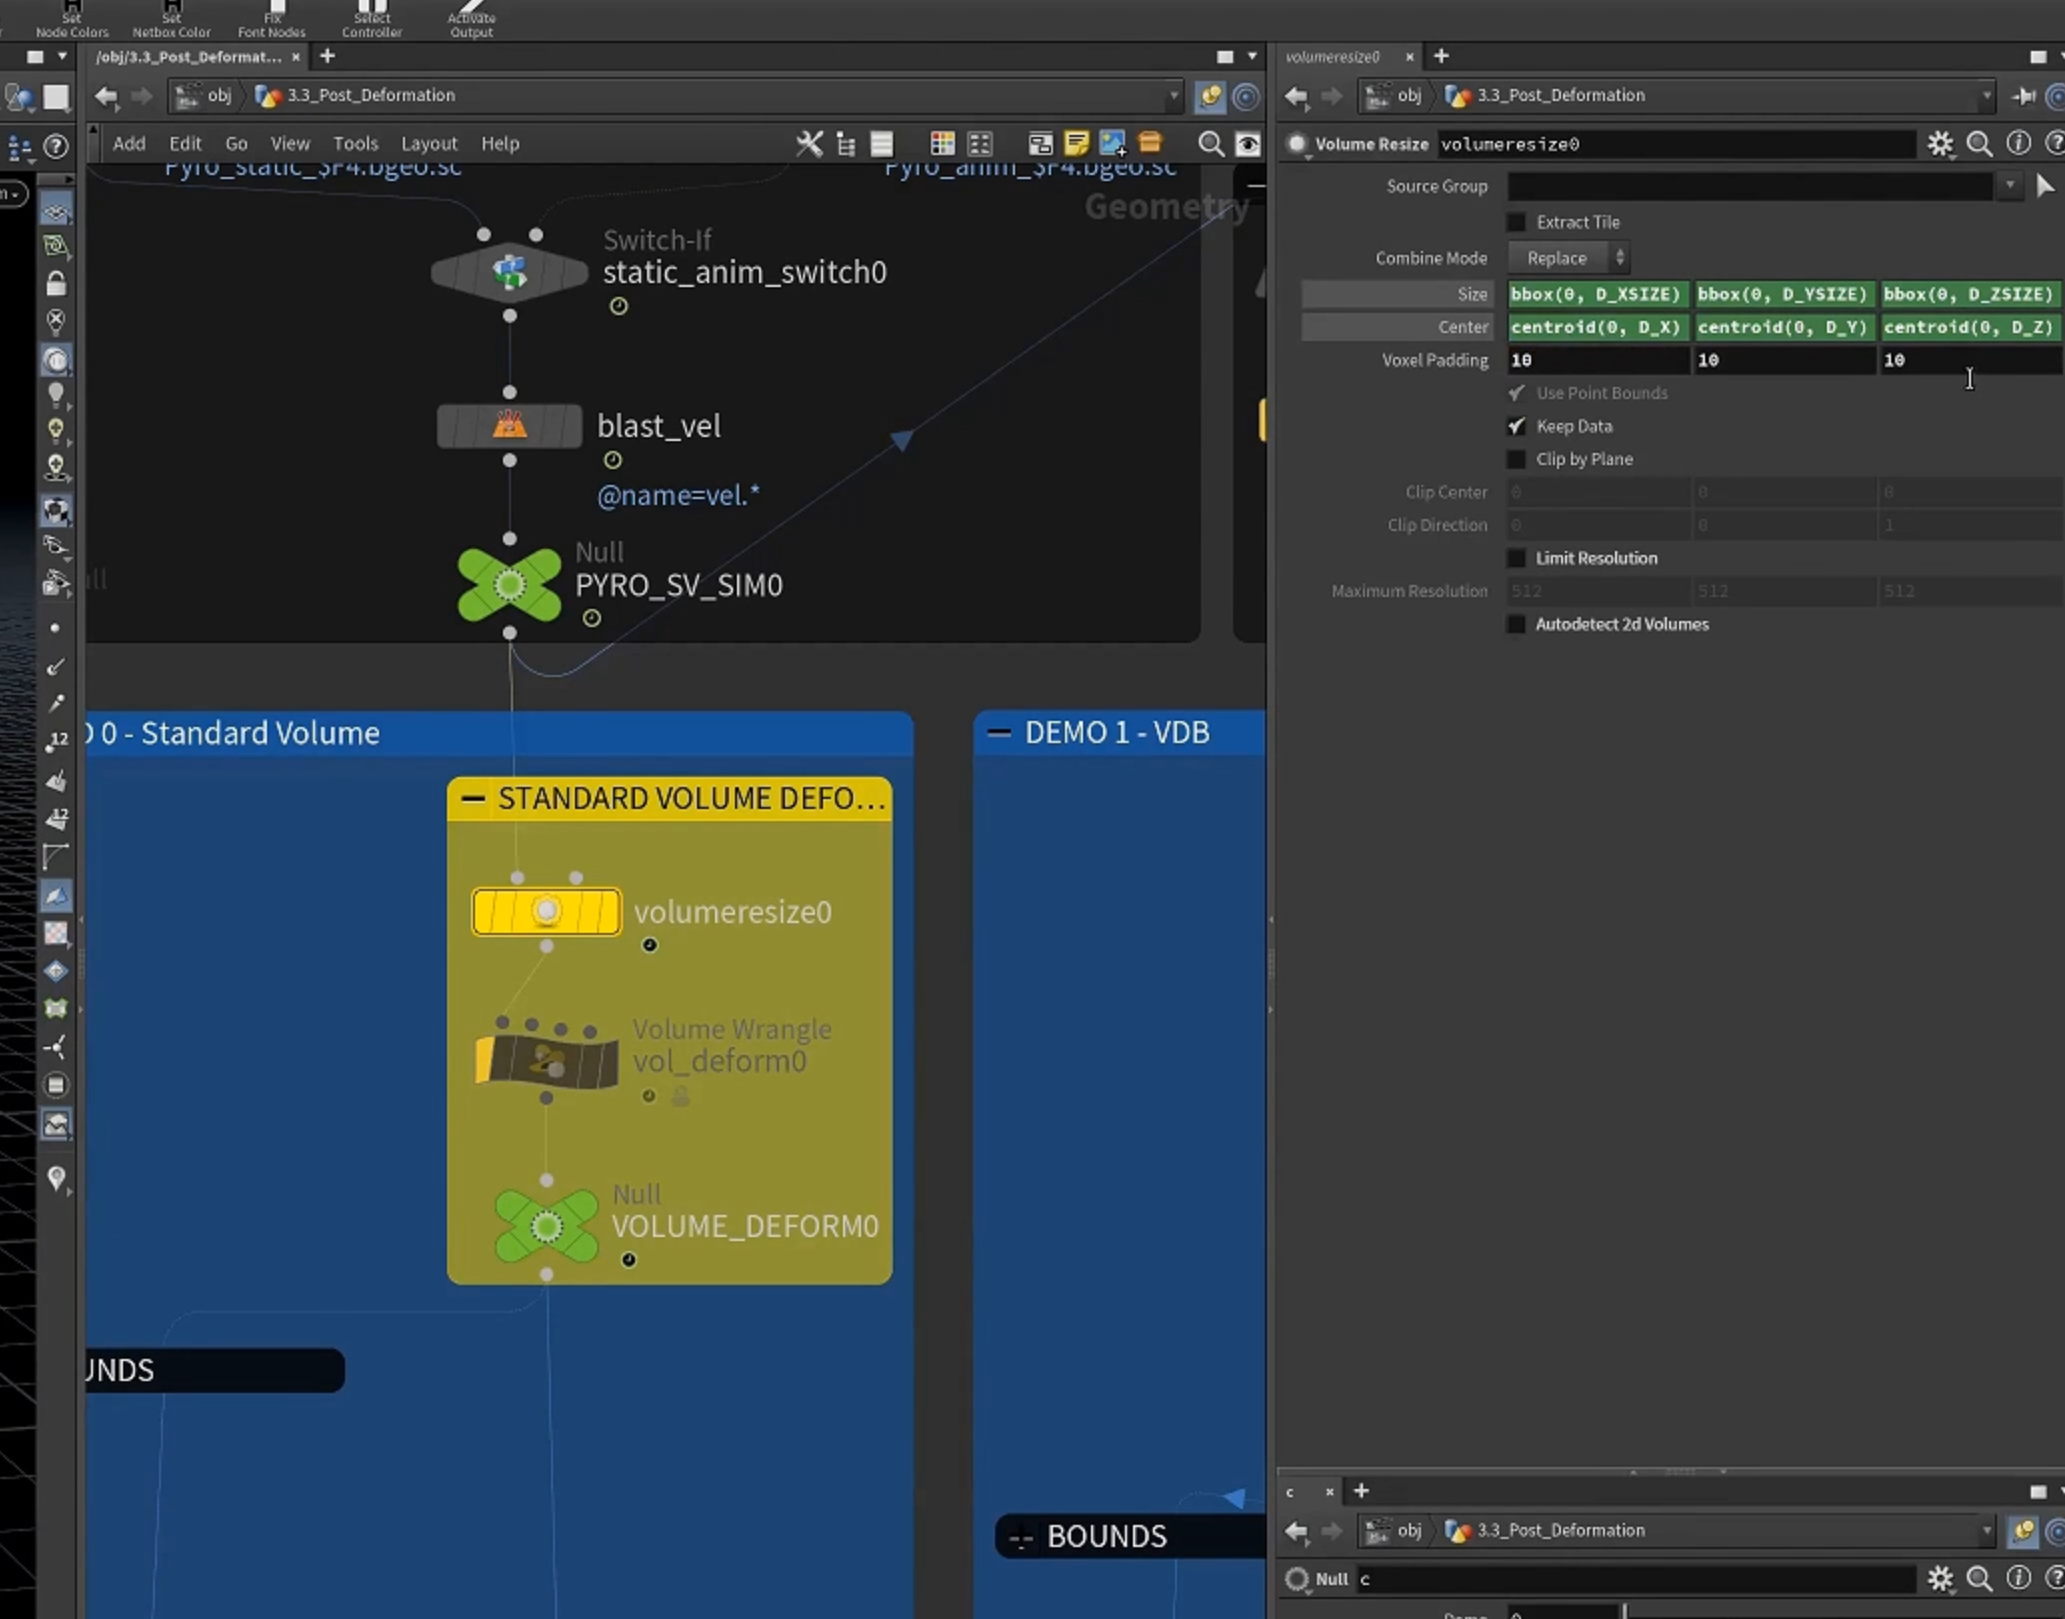Click the back arrow in the network path bar

pos(106,96)
